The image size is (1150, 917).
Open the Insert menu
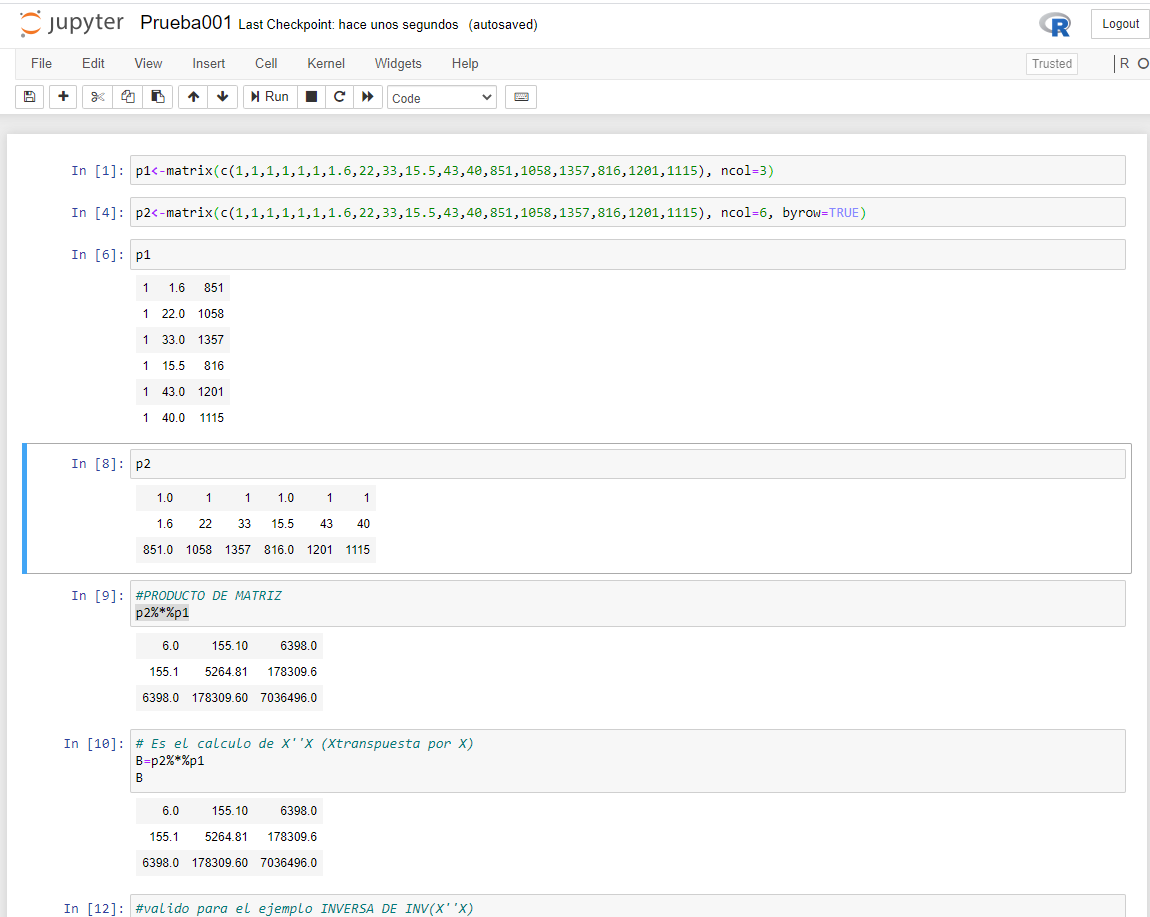pos(208,63)
